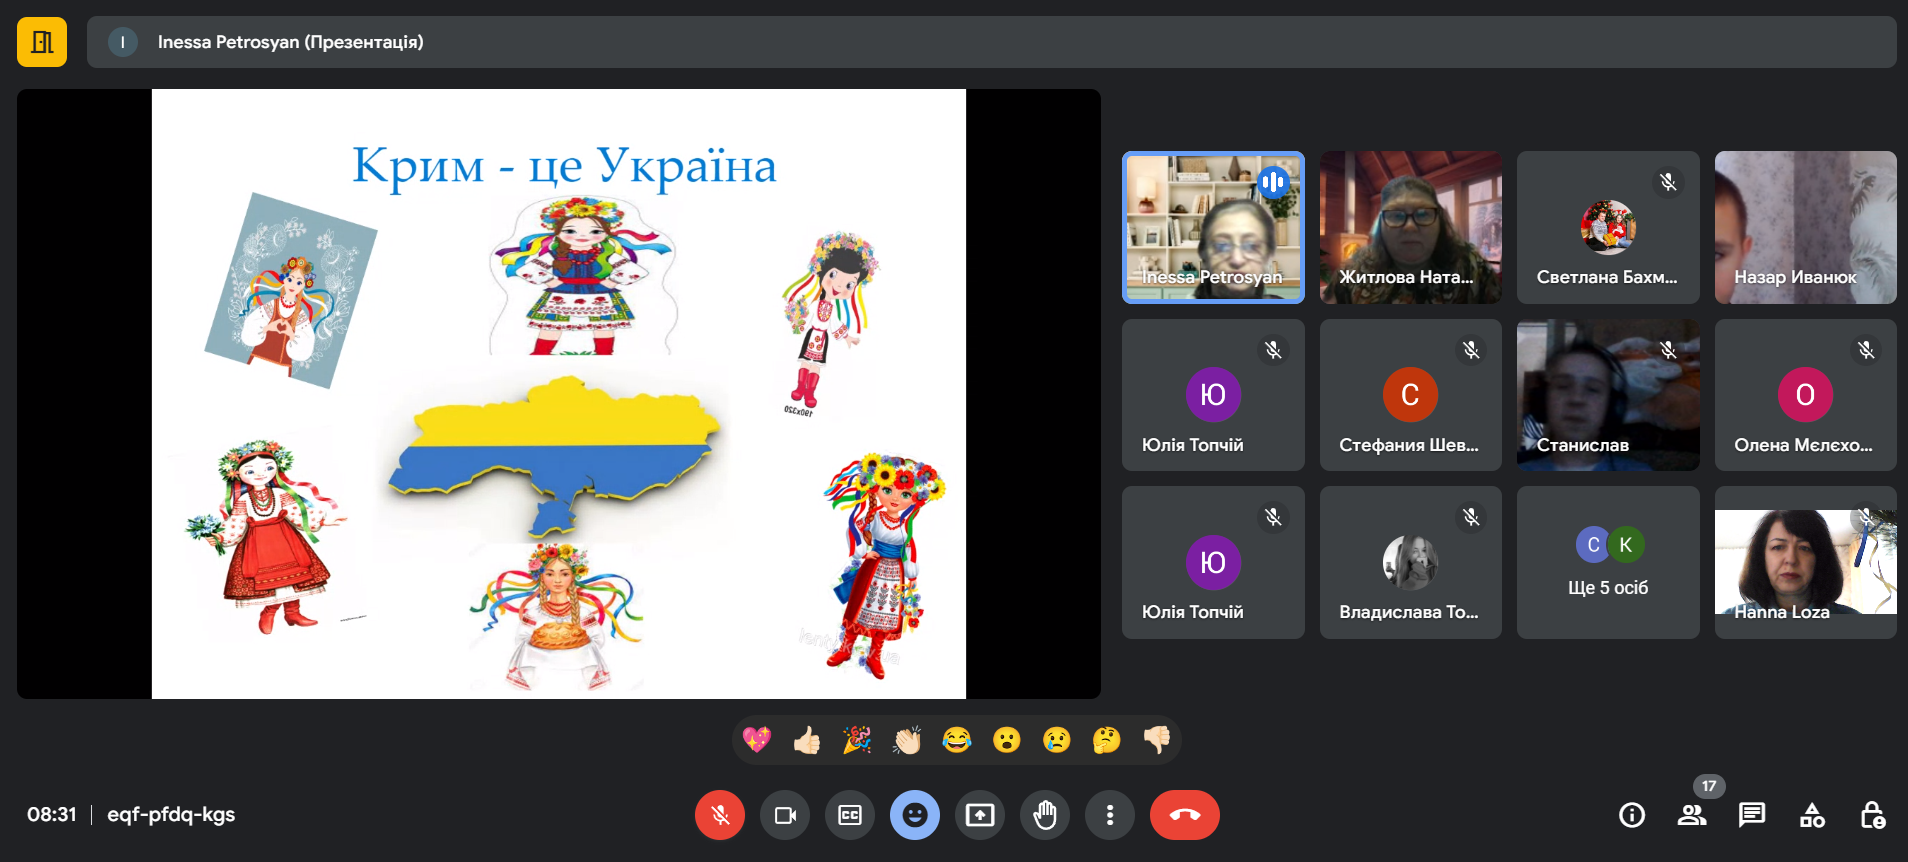Open host controls lock icon
Screen dimensions: 1908x862
click(x=1872, y=815)
